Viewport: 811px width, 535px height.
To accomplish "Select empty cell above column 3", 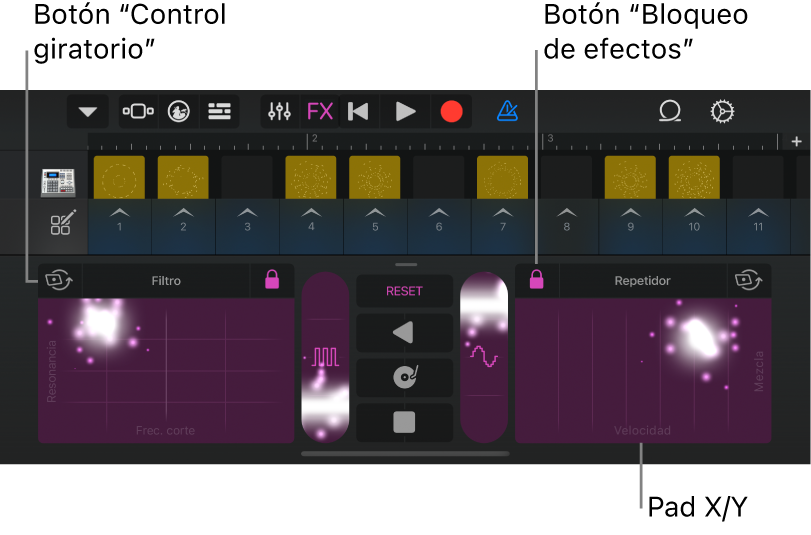I will (x=247, y=177).
